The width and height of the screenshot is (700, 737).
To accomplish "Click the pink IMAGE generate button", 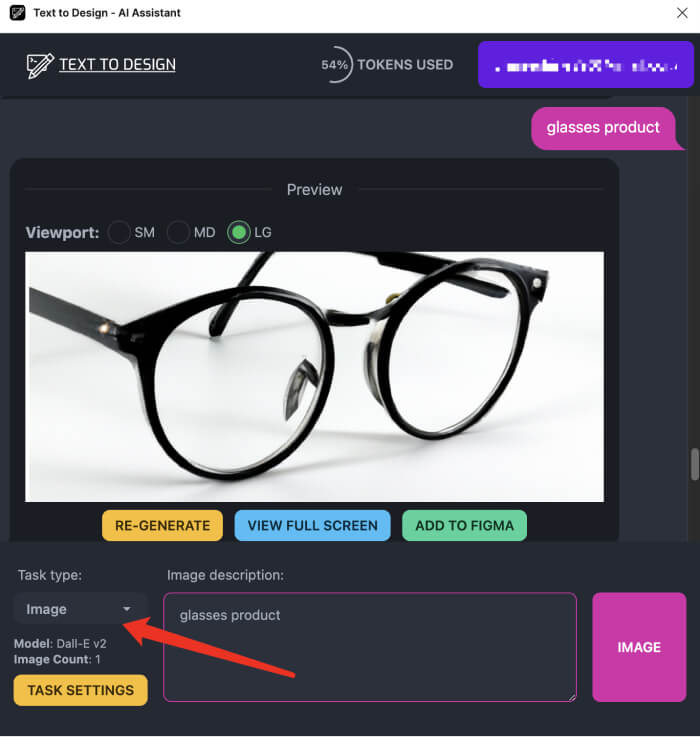I will pos(639,647).
